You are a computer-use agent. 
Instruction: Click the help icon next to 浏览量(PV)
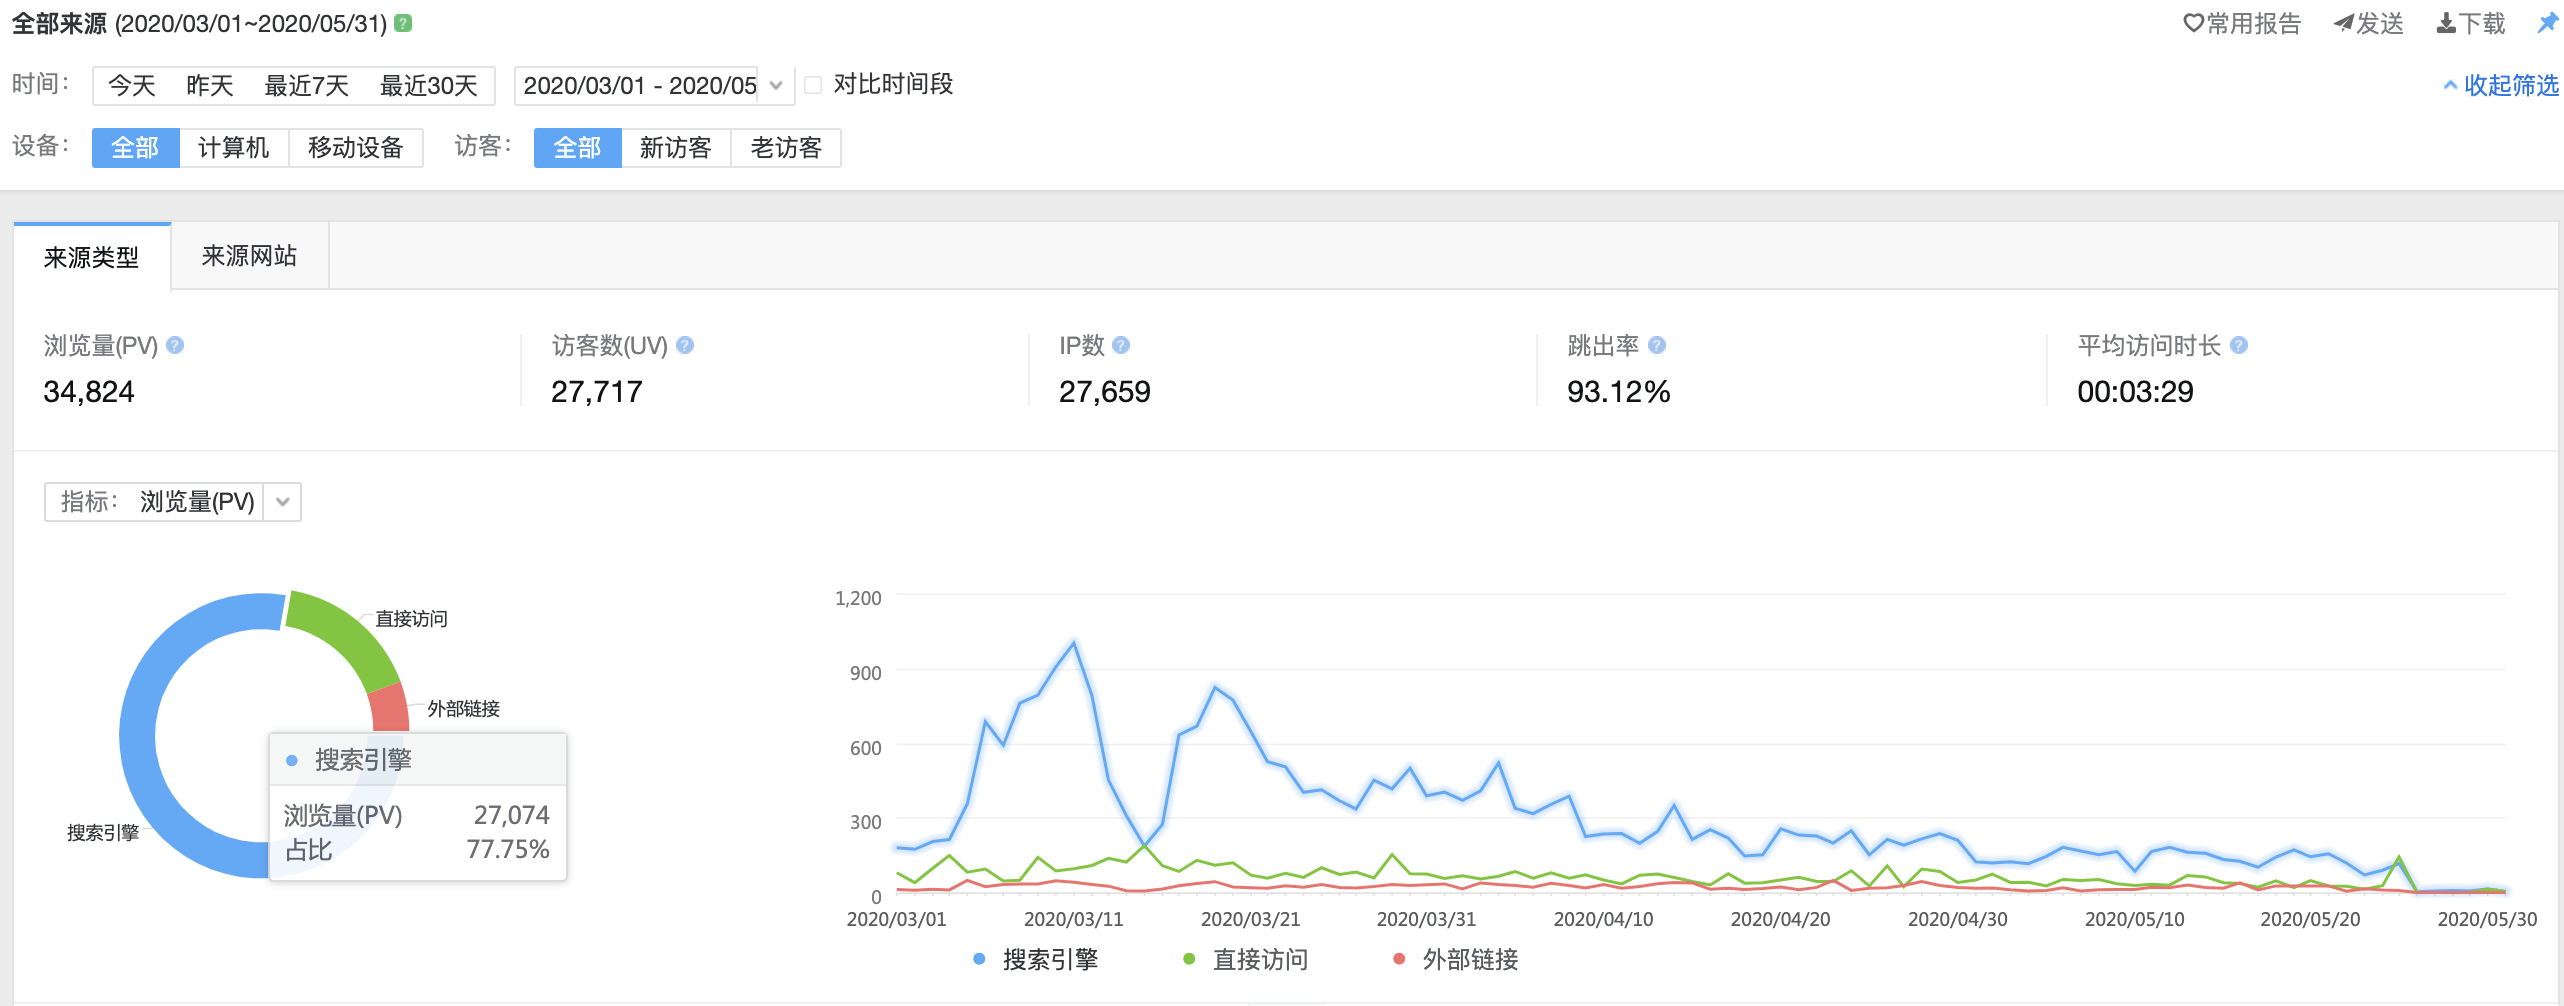175,345
